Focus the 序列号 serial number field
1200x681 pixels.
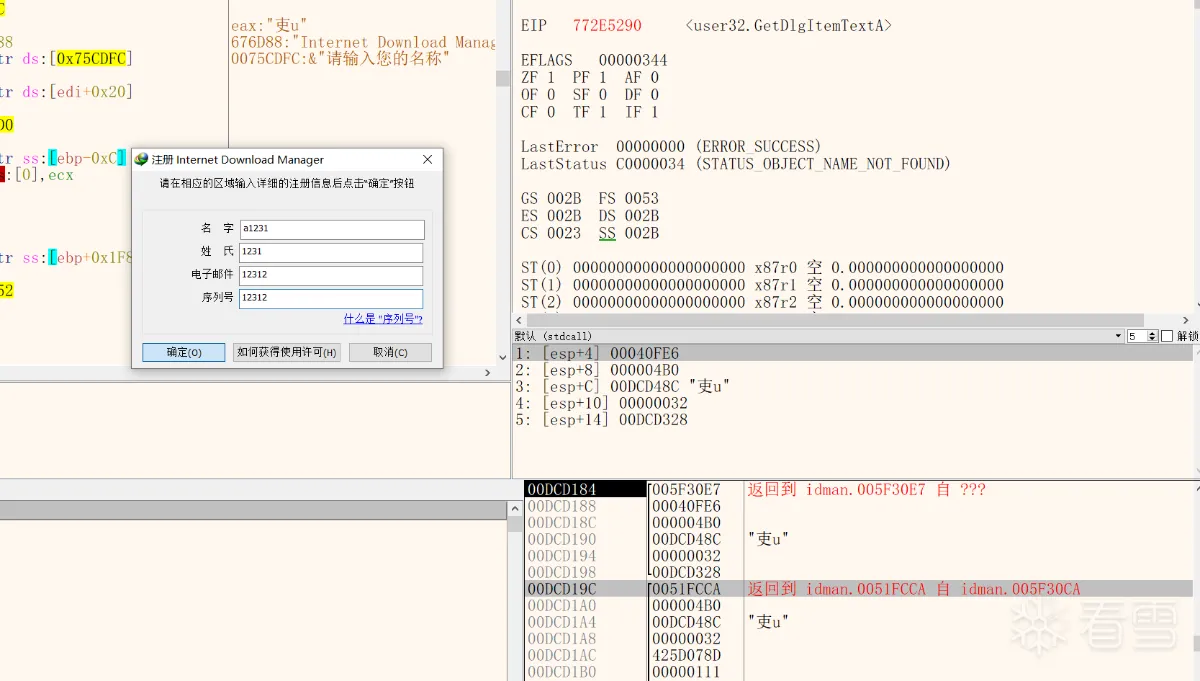(x=331, y=298)
